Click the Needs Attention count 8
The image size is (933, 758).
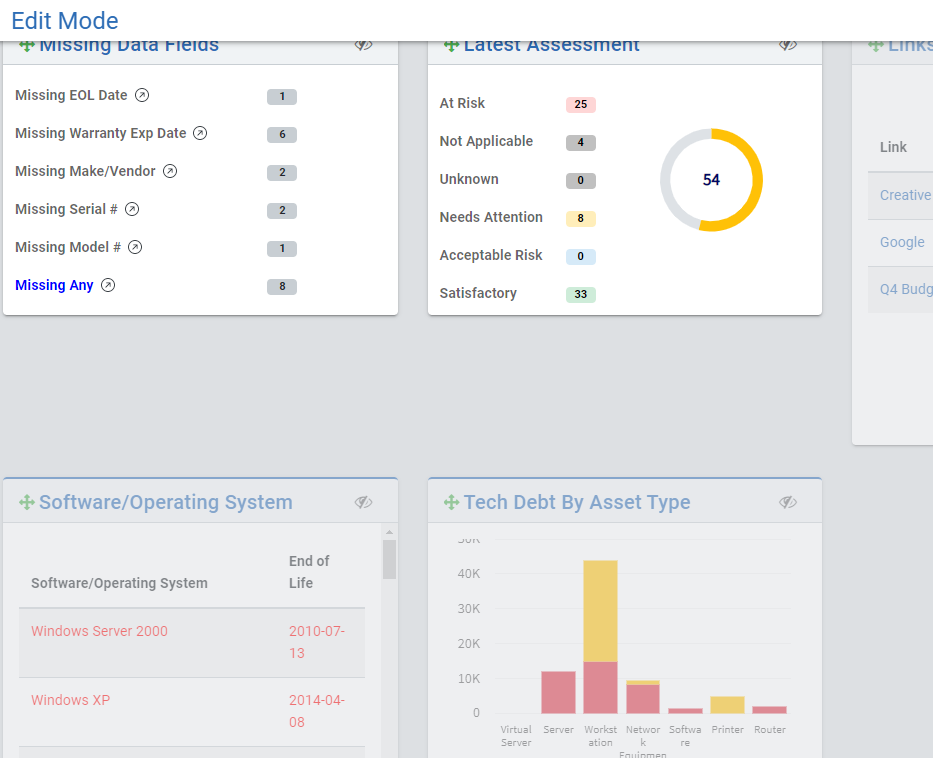pyautogui.click(x=581, y=219)
